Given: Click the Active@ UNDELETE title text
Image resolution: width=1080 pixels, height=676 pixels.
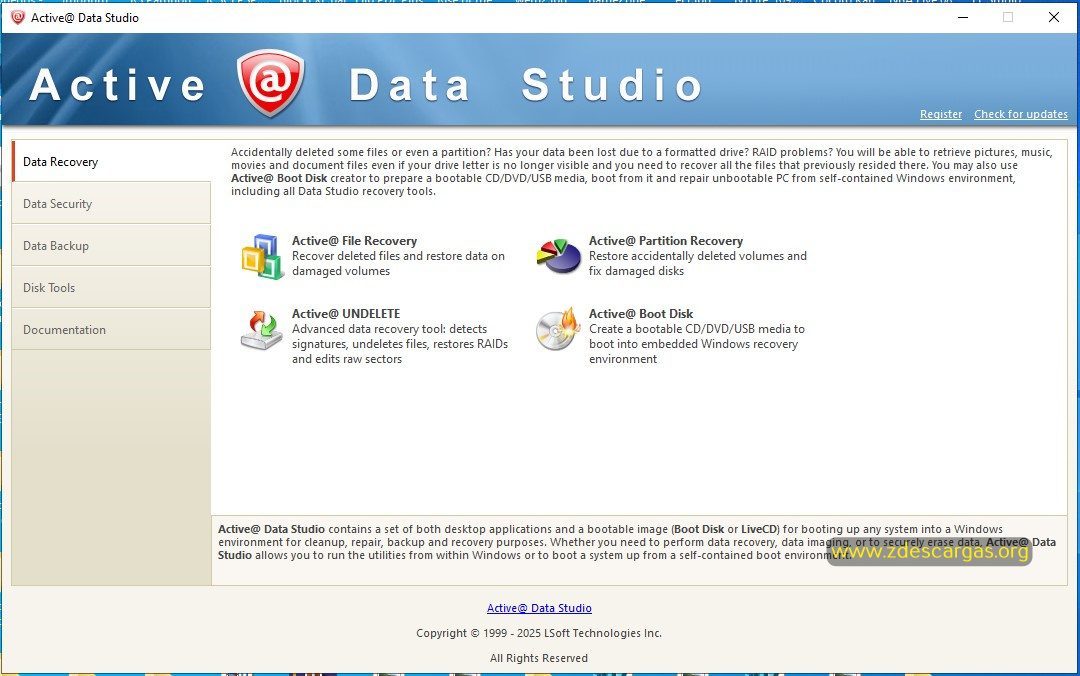Looking at the screenshot, I should click(346, 314).
